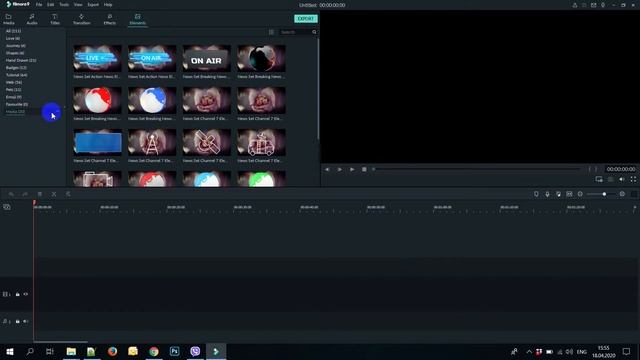The image size is (640, 360).
Task: Open the Transition tab
Action: point(81,19)
